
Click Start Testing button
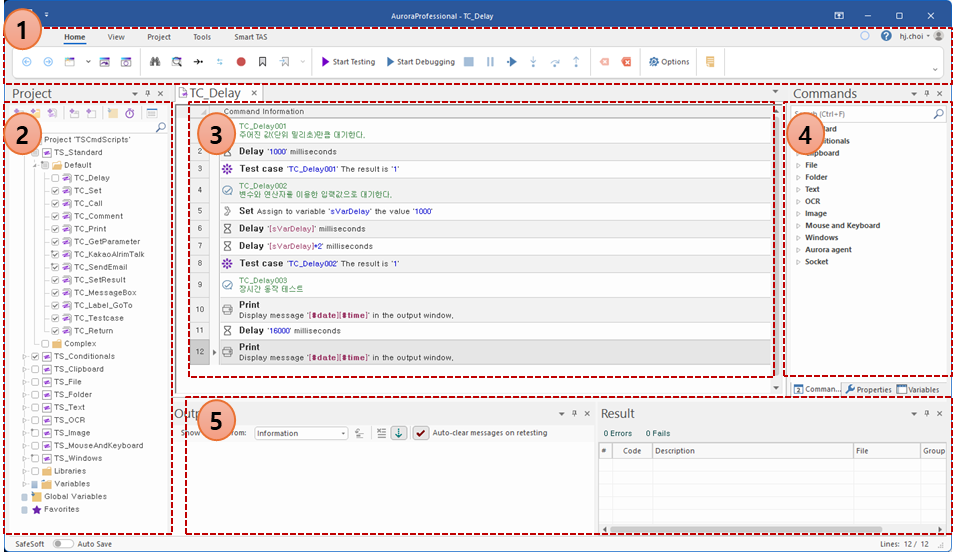(348, 61)
